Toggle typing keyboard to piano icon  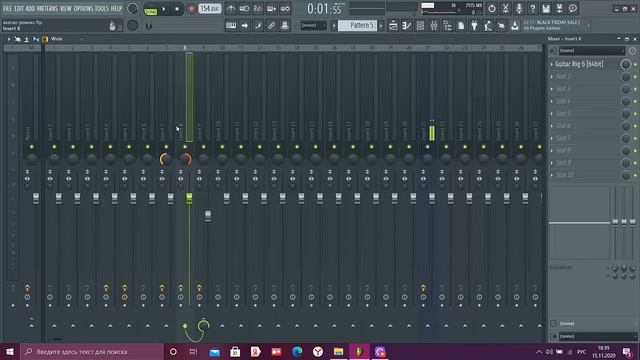click(x=231, y=26)
